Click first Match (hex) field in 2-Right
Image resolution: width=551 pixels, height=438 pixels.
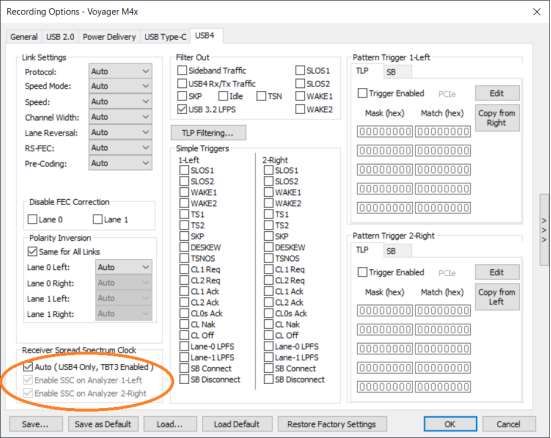pyautogui.click(x=442, y=311)
